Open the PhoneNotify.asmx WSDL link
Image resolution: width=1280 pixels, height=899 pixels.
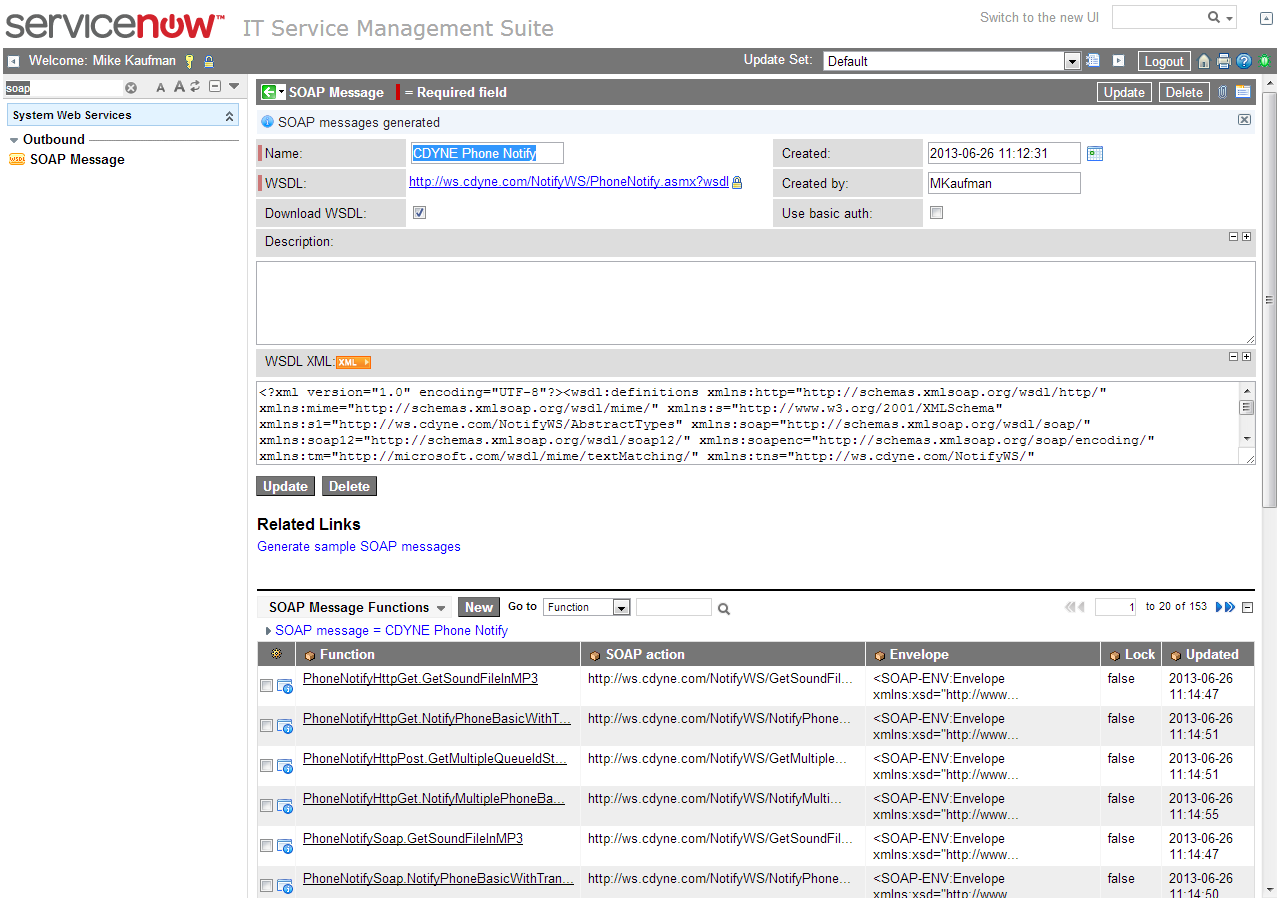pos(569,182)
